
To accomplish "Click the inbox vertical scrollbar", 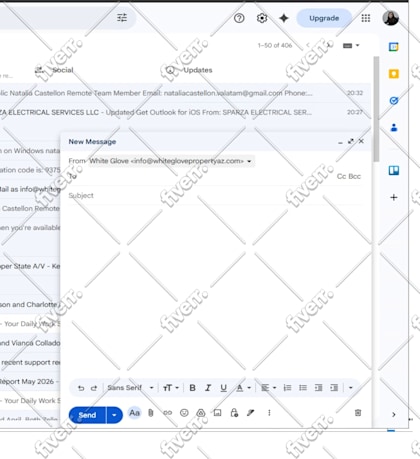I will (376, 109).
